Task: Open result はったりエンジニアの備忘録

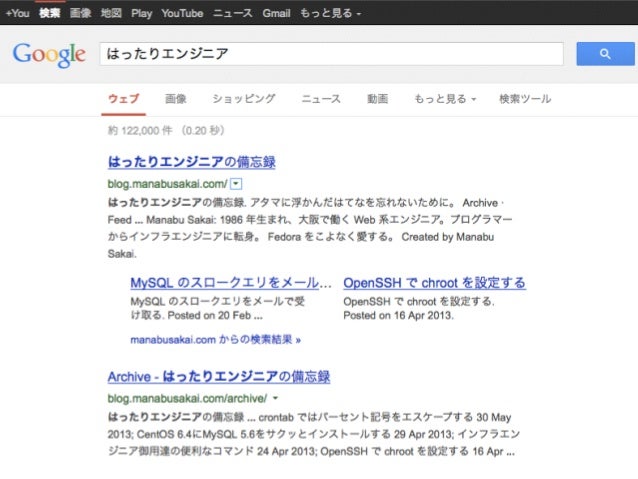Action: [192, 162]
